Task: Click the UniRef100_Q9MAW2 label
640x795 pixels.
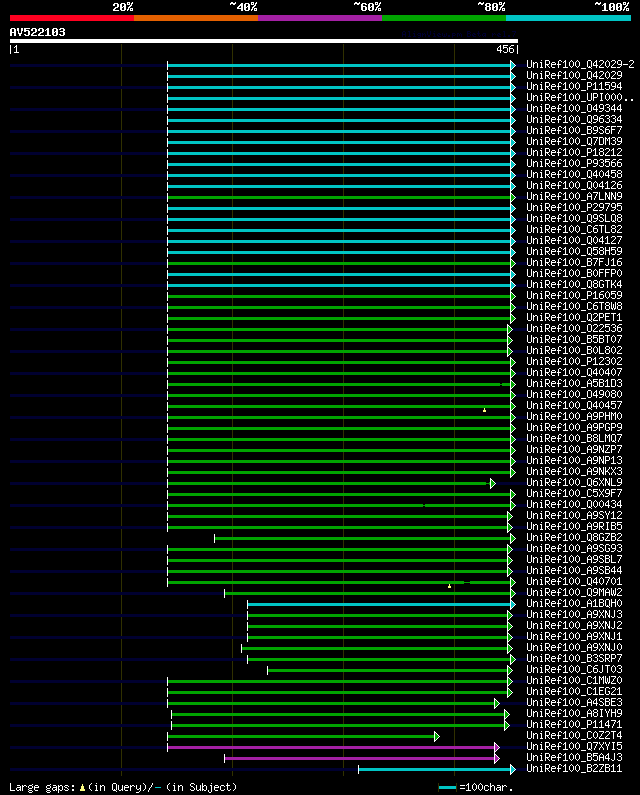Action: pos(574,593)
